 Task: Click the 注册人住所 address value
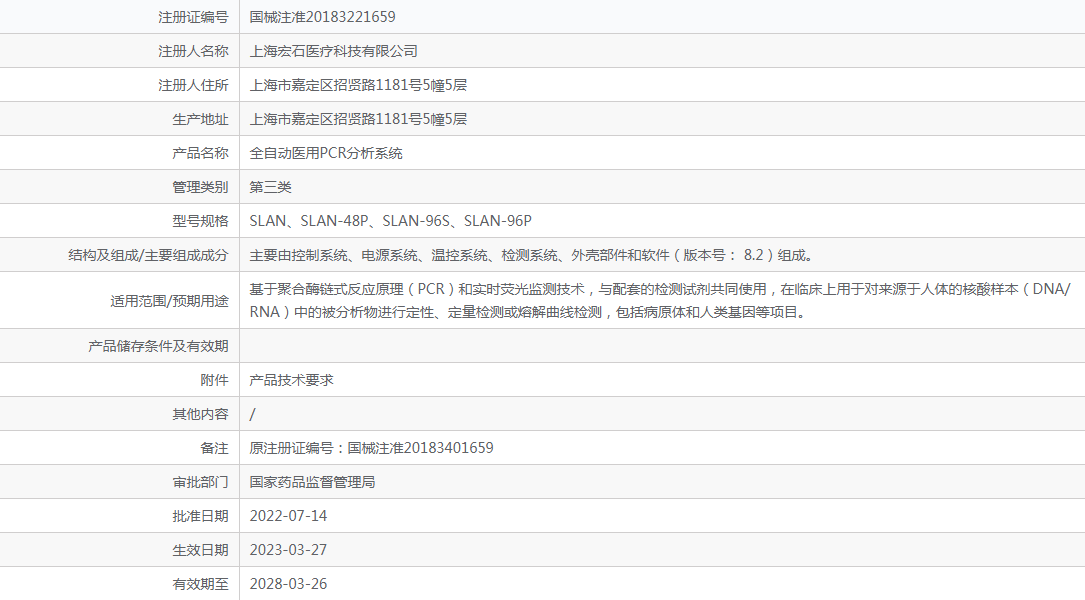[x=358, y=84]
